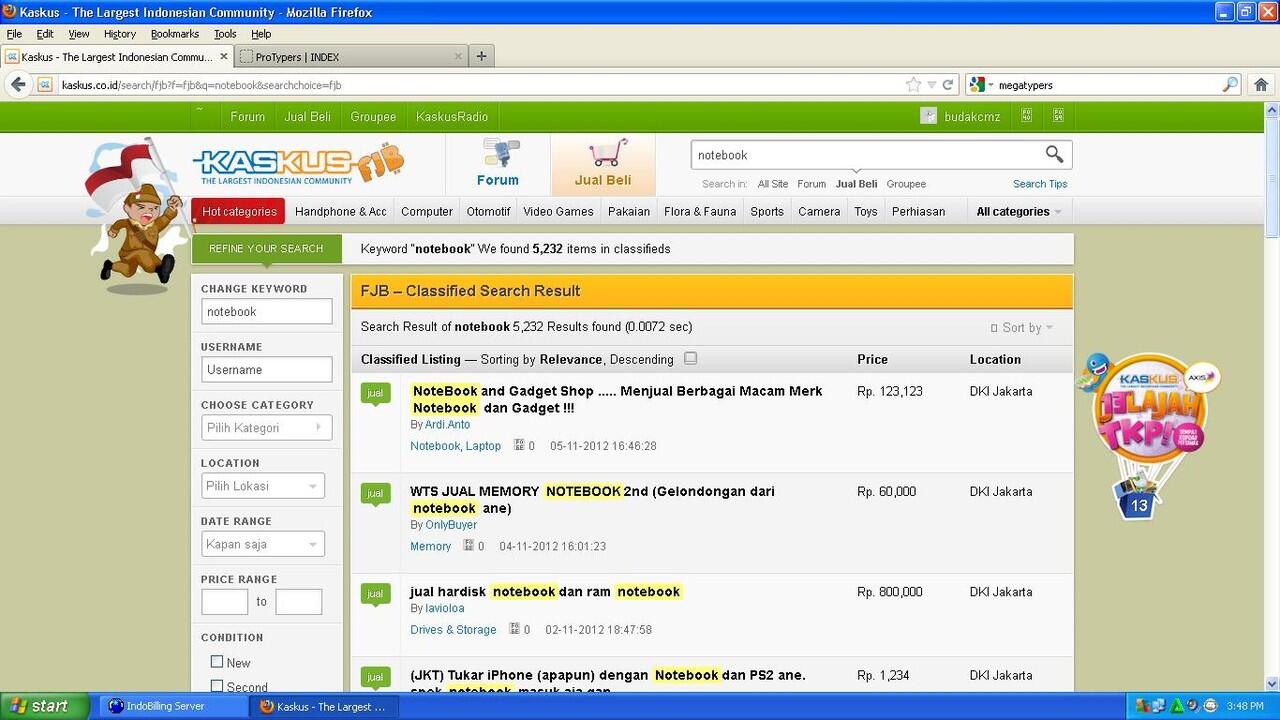The image size is (1280, 720).
Task: Select the Flora & Fauna category
Action: 700,211
